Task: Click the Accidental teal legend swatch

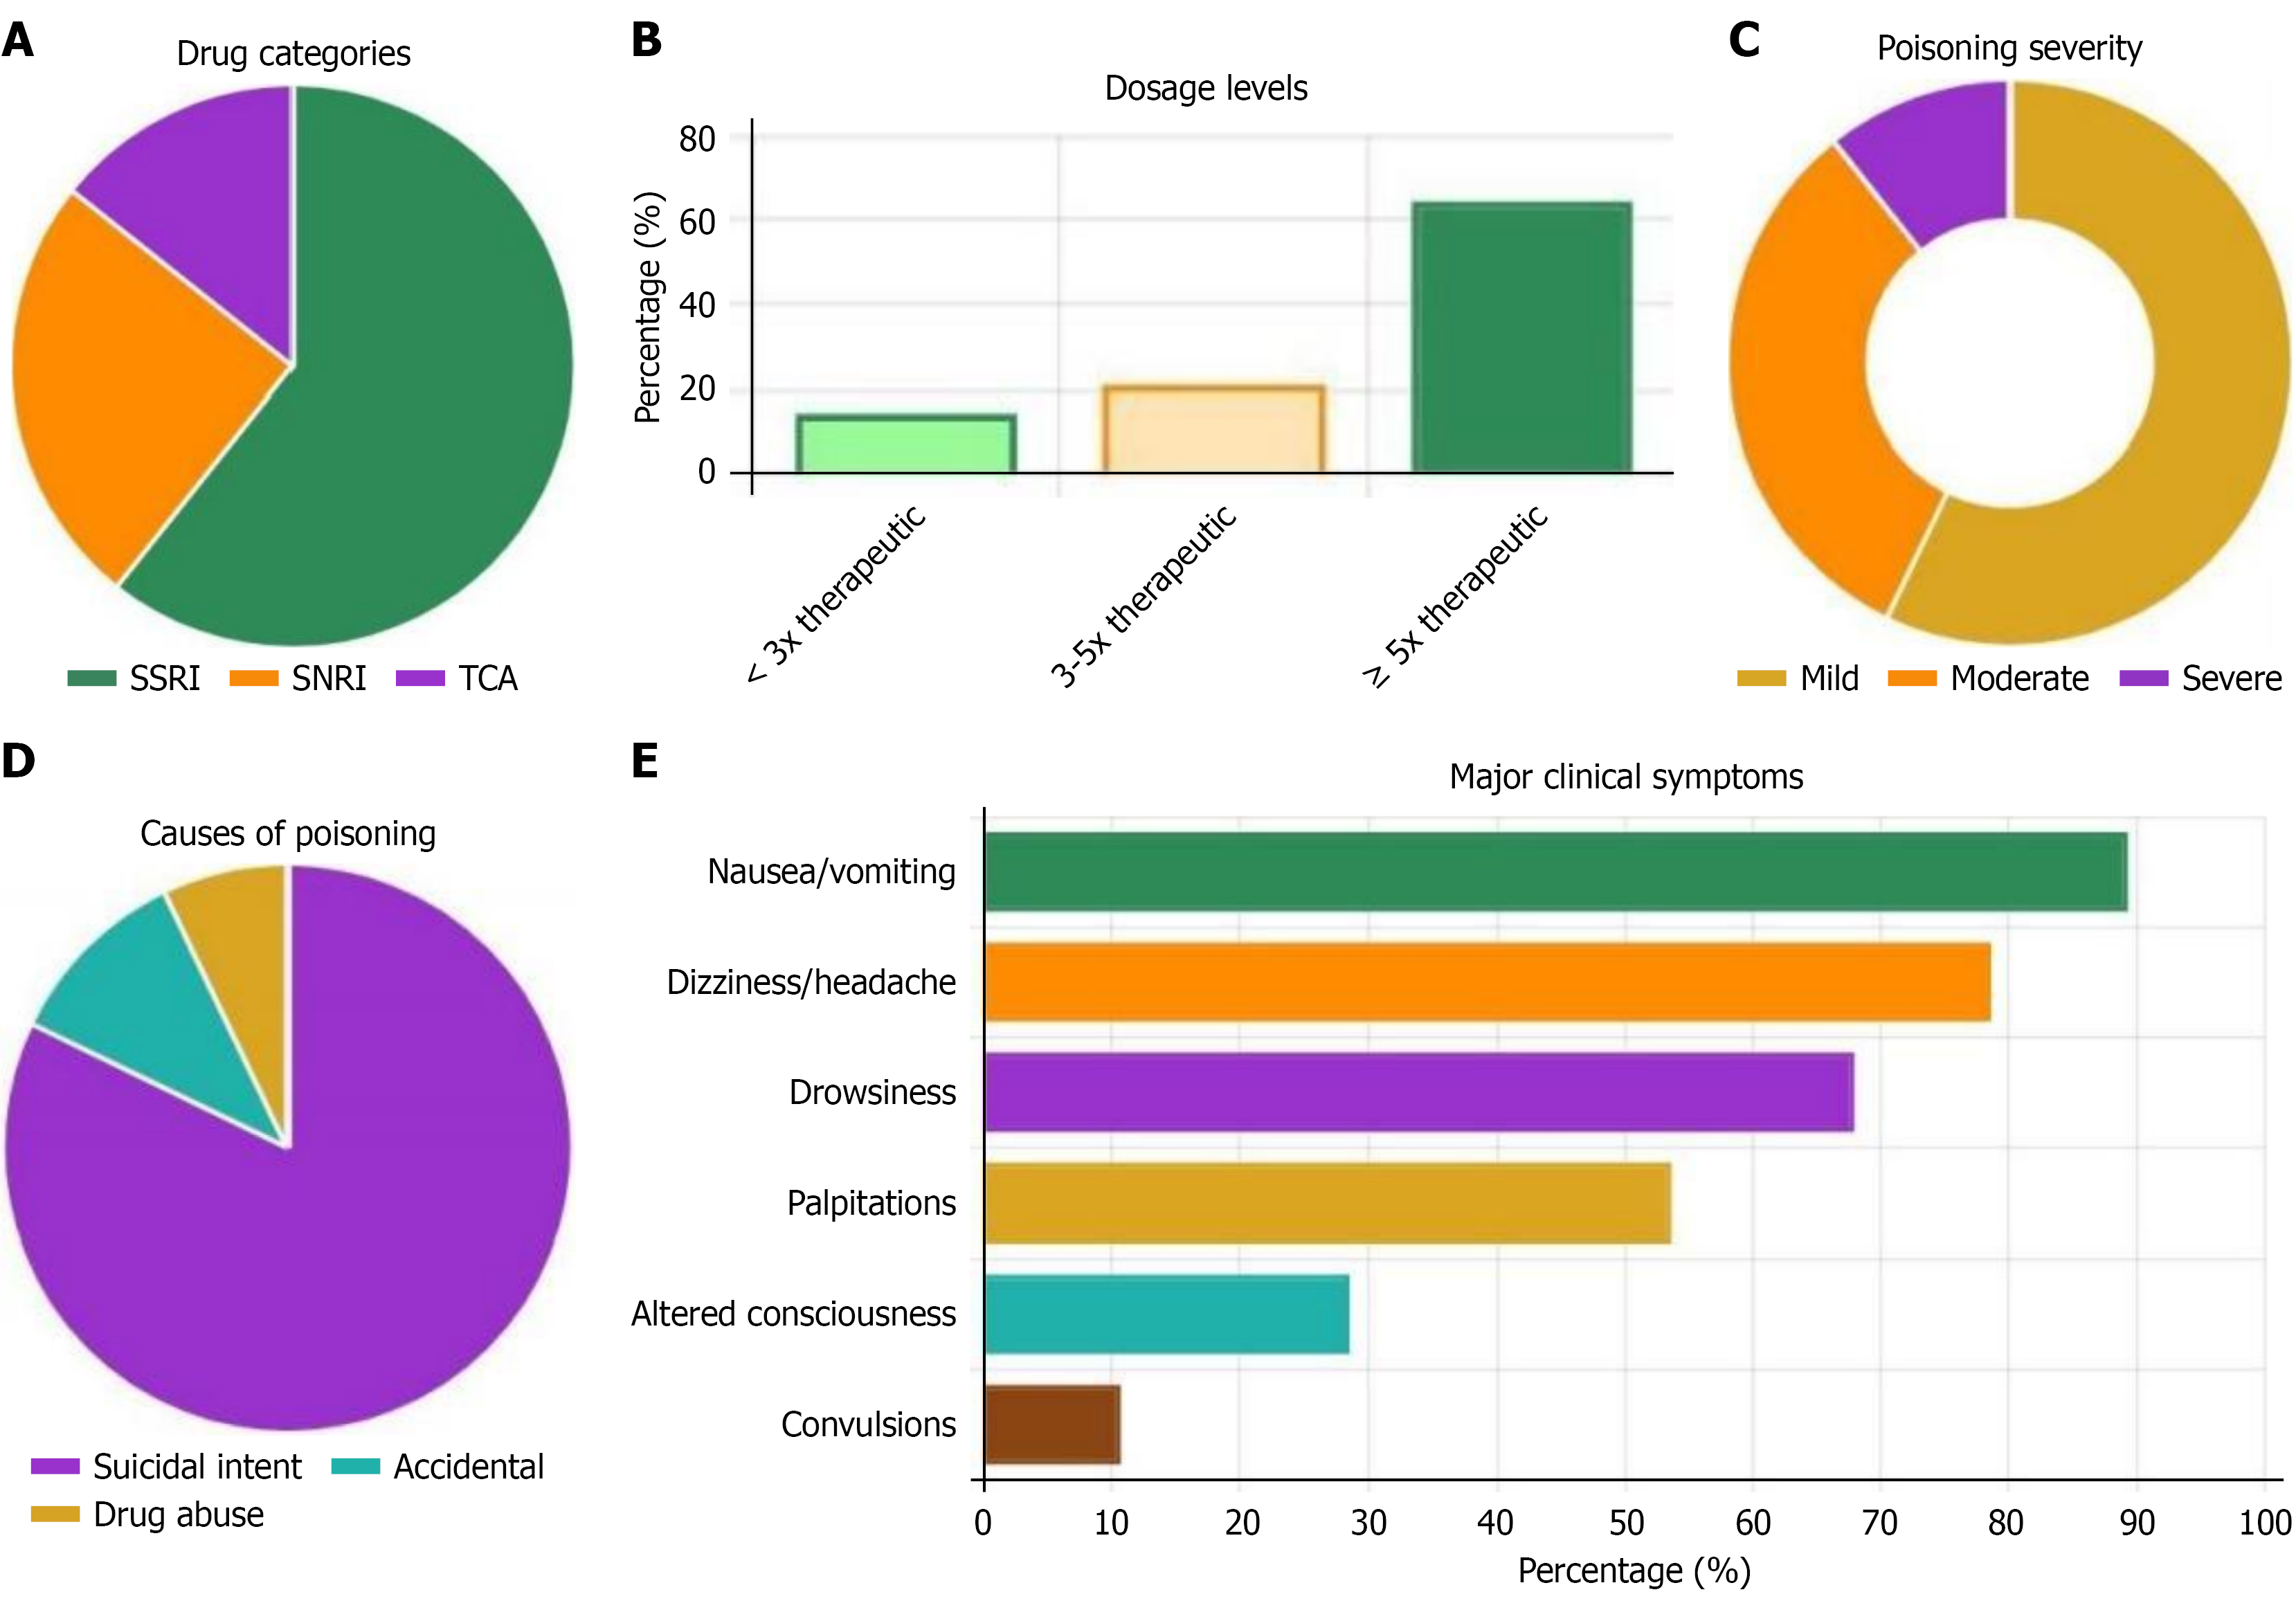Action: coord(355,1466)
